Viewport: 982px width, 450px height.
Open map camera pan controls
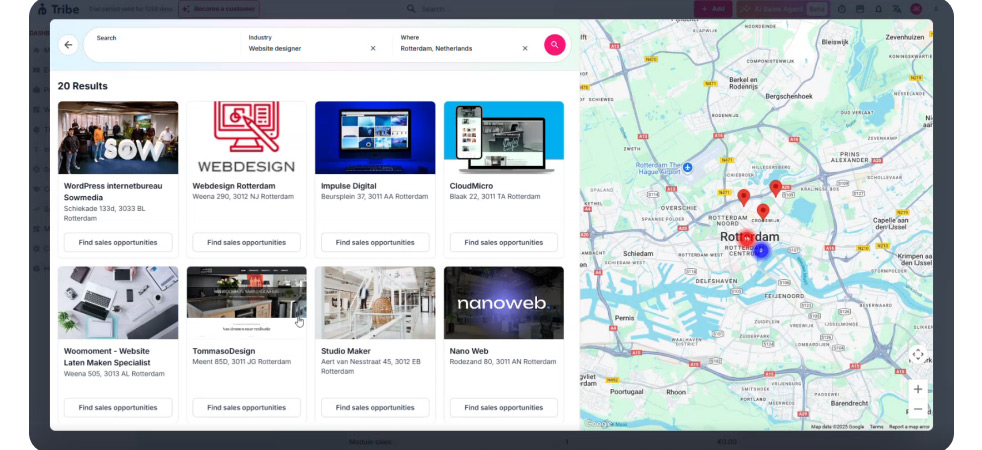coord(917,355)
